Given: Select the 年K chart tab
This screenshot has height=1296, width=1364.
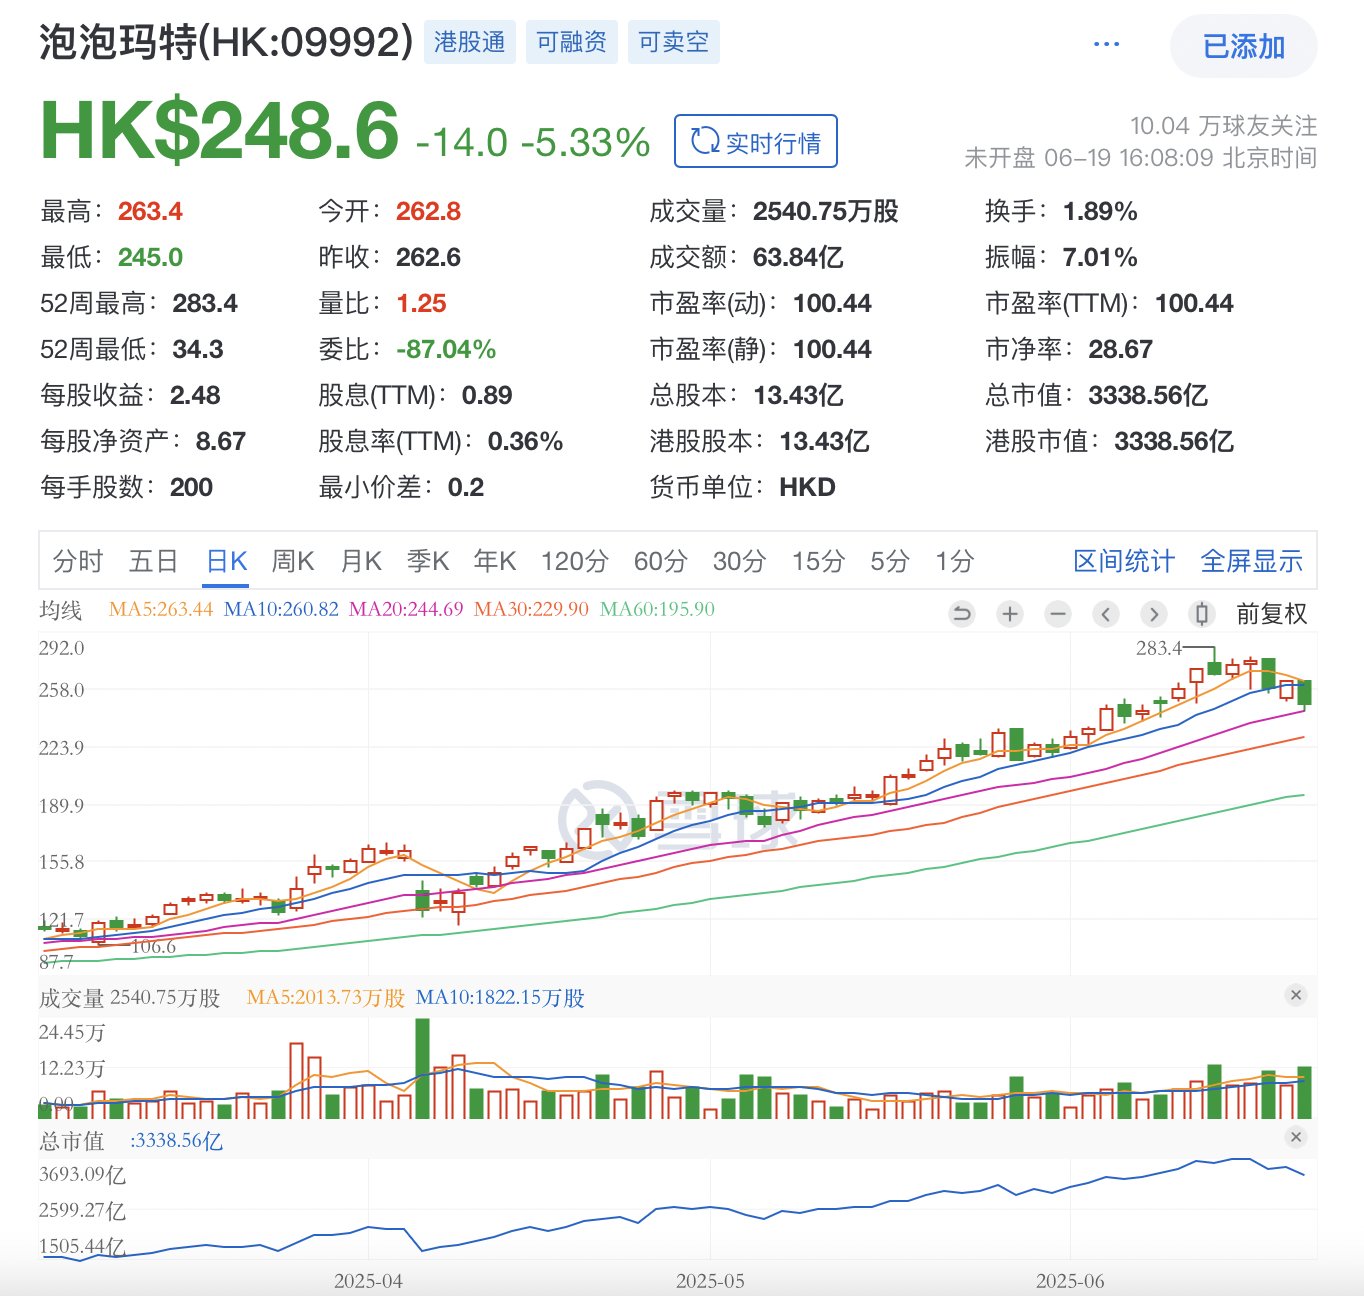Looking at the screenshot, I should pos(495,561).
